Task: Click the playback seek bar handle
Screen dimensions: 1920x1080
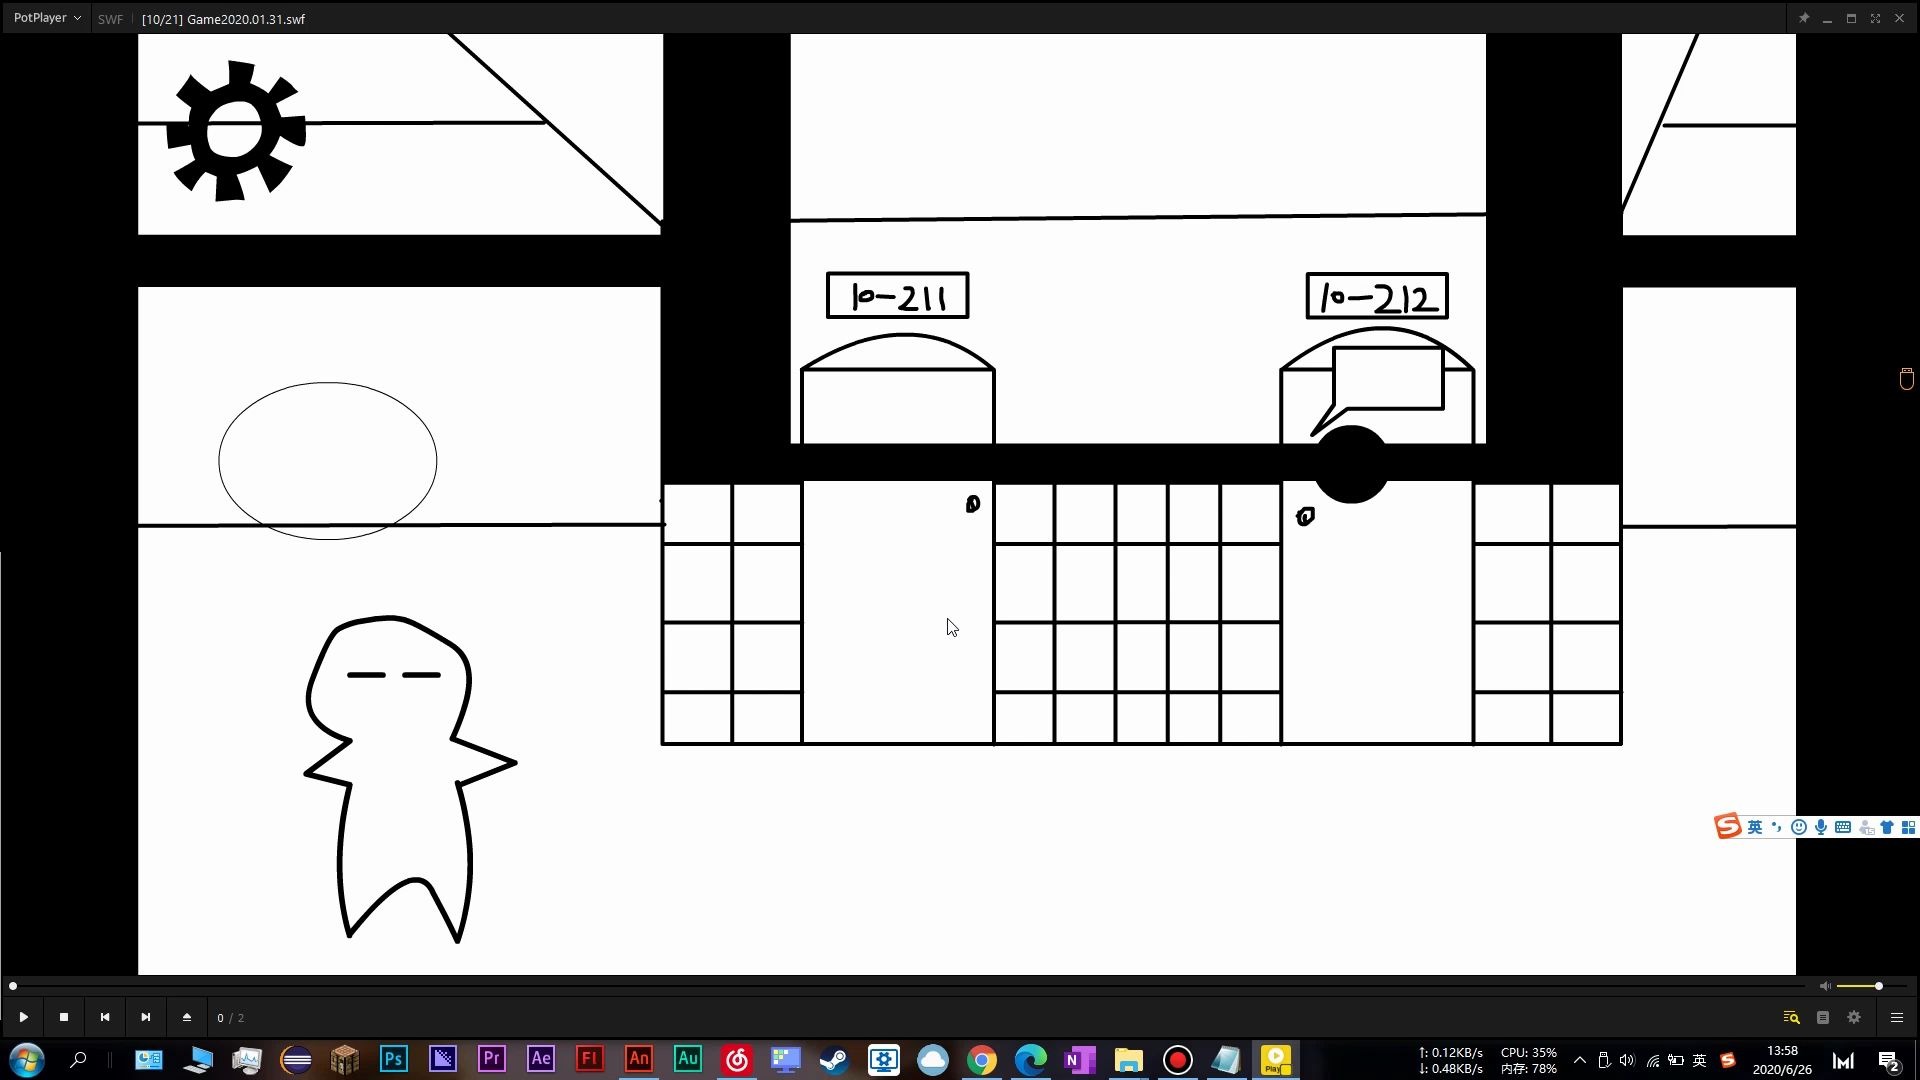Action: 13,986
